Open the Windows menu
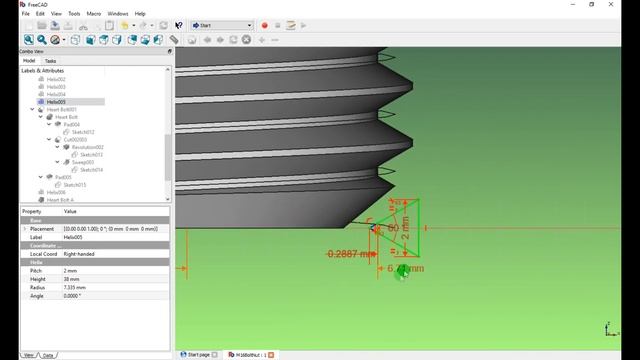 (x=118, y=13)
